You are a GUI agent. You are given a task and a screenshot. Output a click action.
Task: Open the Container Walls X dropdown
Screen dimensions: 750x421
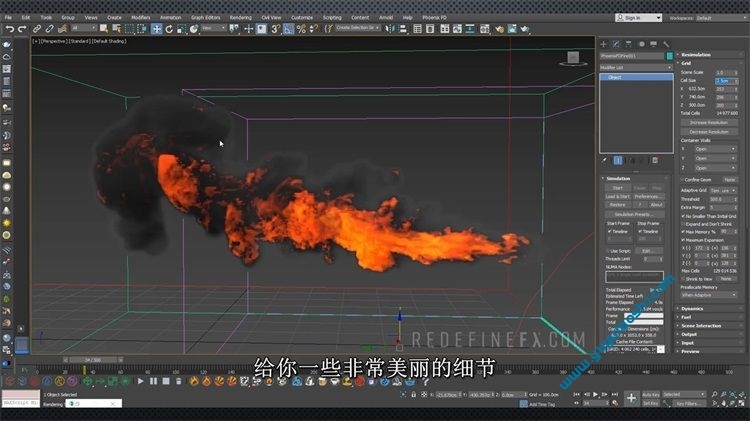tap(715, 149)
